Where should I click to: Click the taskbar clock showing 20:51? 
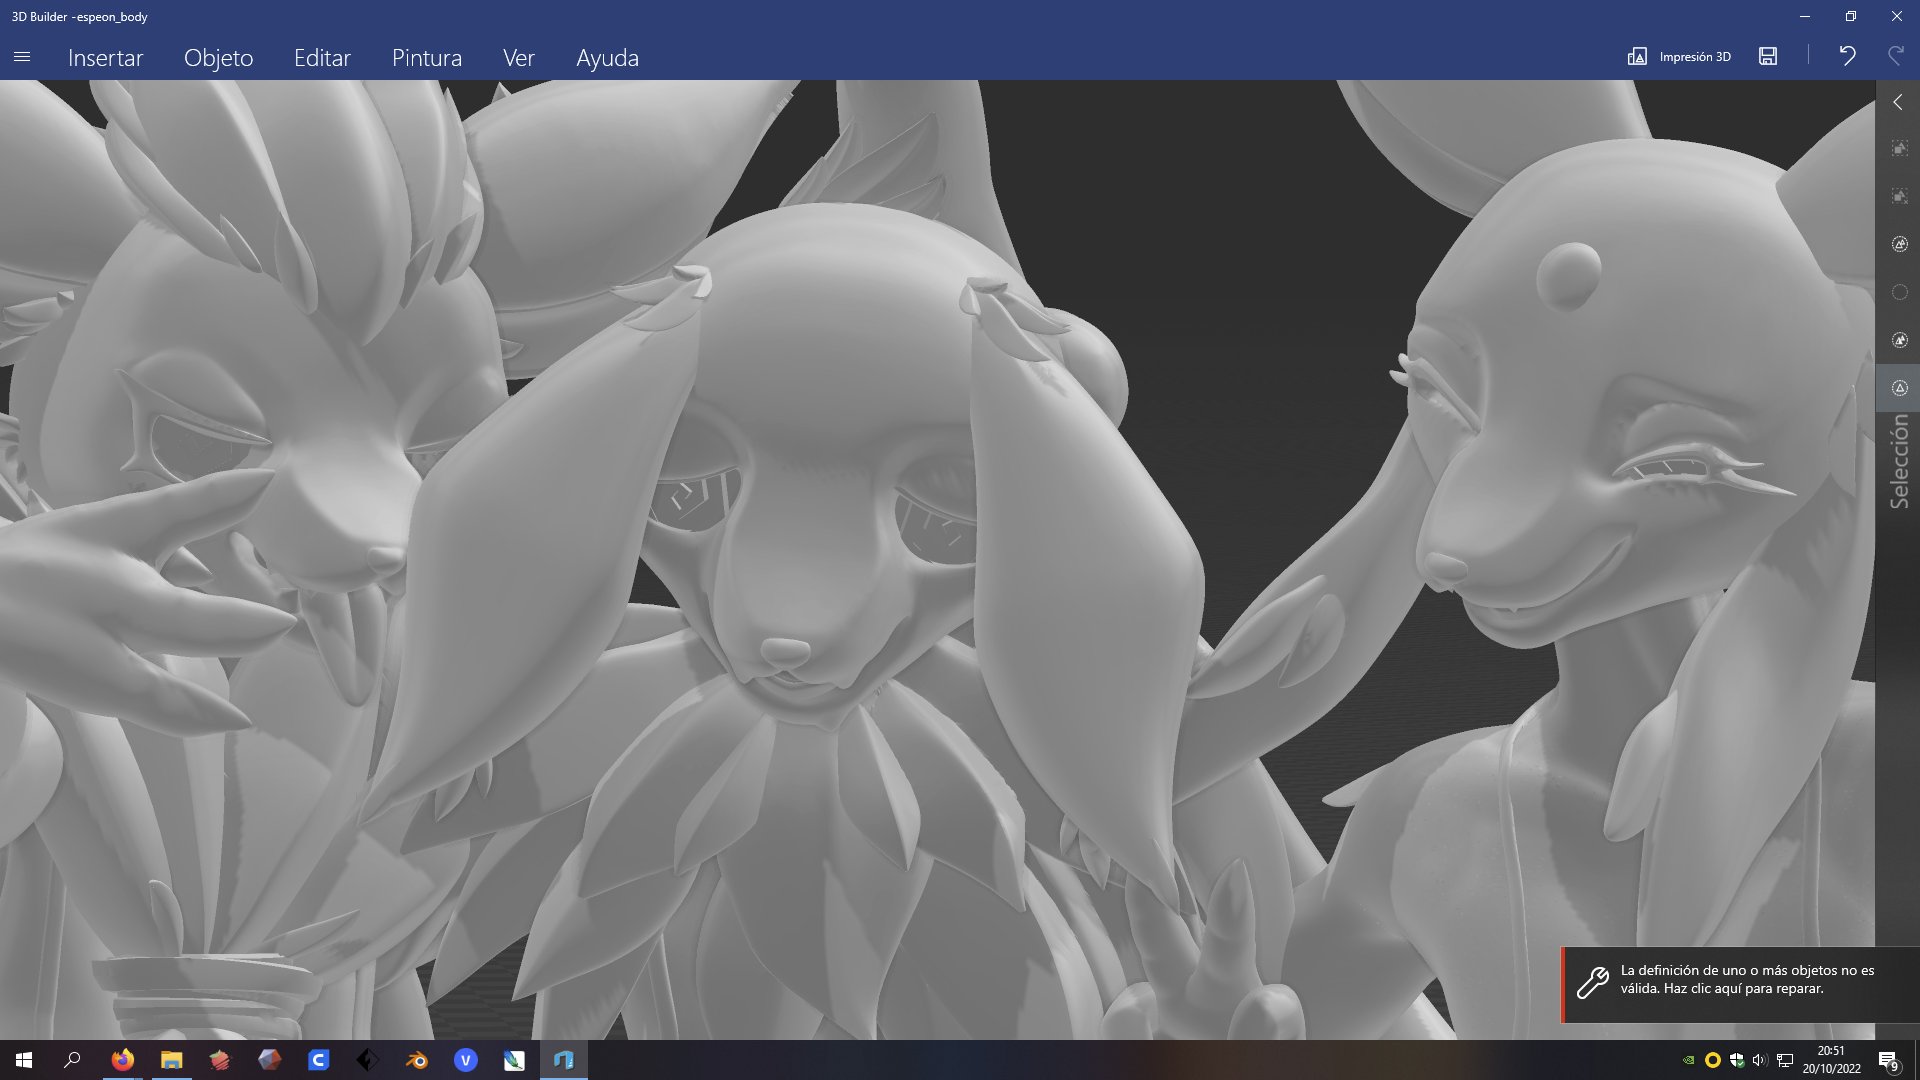(x=1831, y=1060)
